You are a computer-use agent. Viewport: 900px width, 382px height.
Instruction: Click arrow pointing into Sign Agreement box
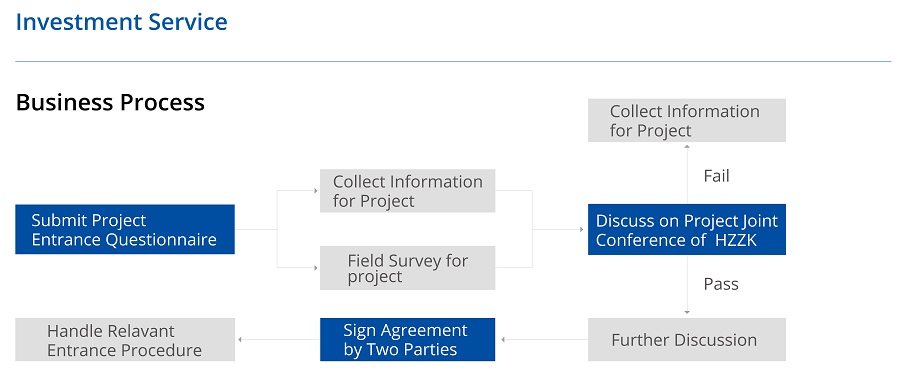[x=503, y=340]
